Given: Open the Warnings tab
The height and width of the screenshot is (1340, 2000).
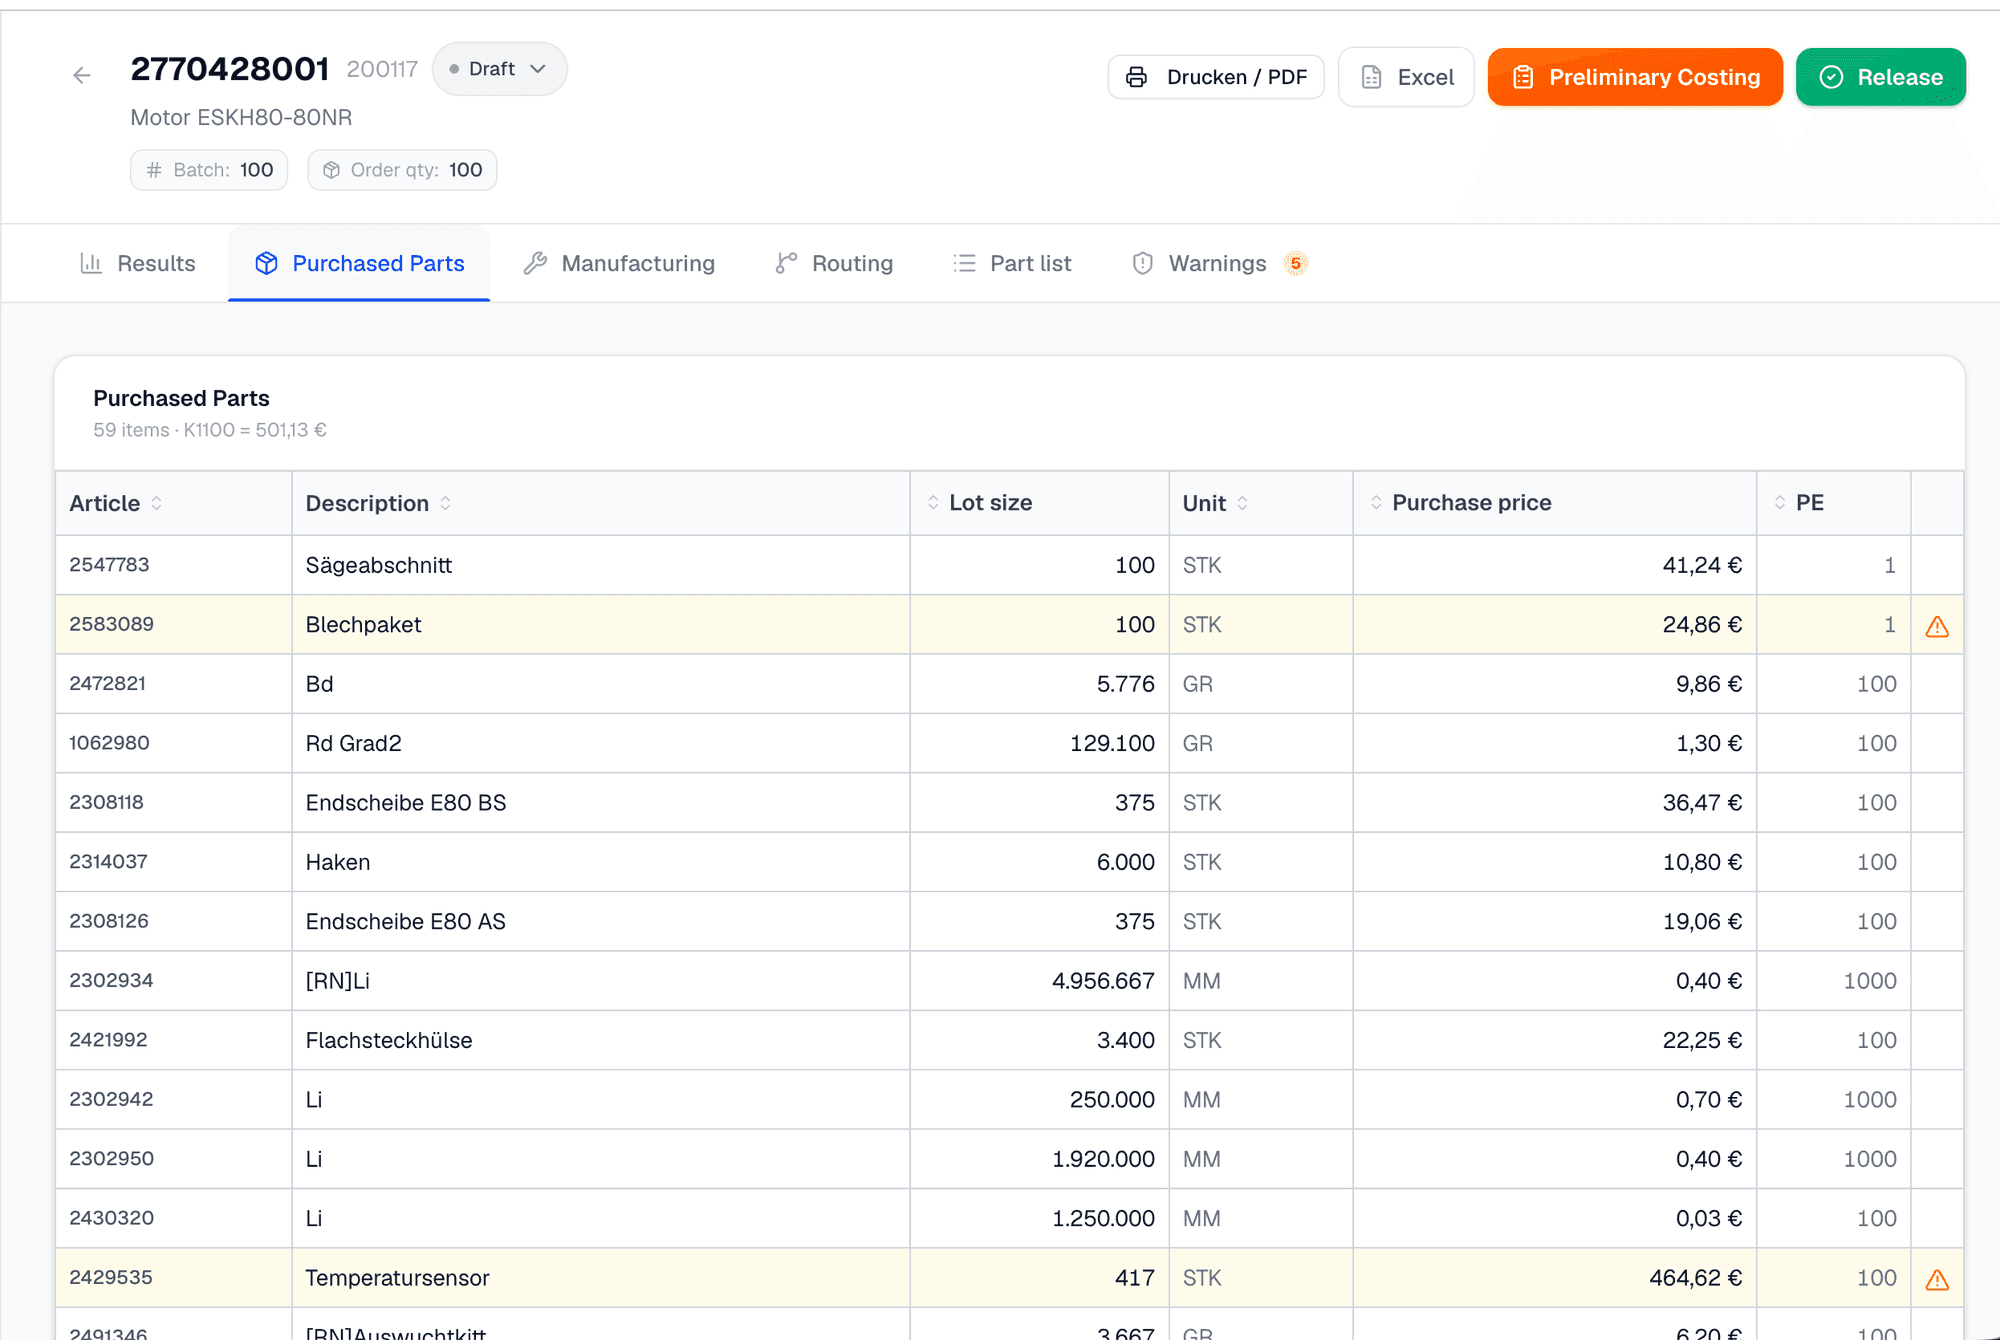Looking at the screenshot, I should (1219, 263).
